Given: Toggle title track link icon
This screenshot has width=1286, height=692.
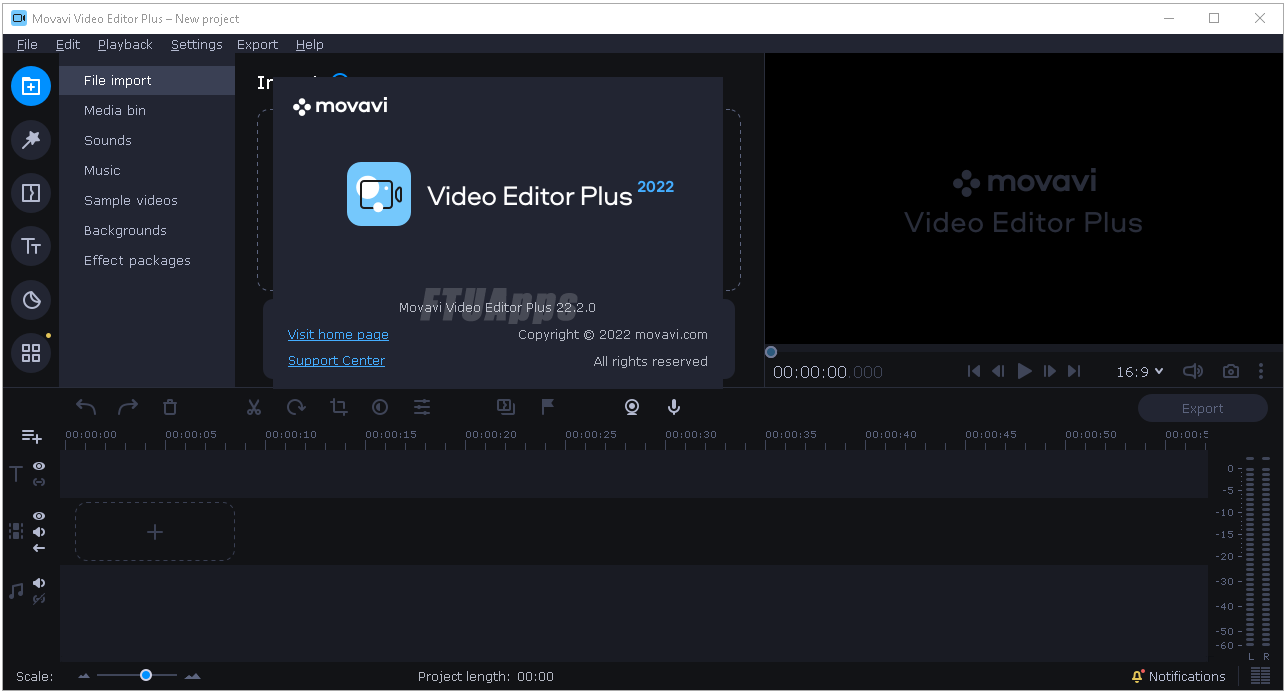Looking at the screenshot, I should [39, 482].
